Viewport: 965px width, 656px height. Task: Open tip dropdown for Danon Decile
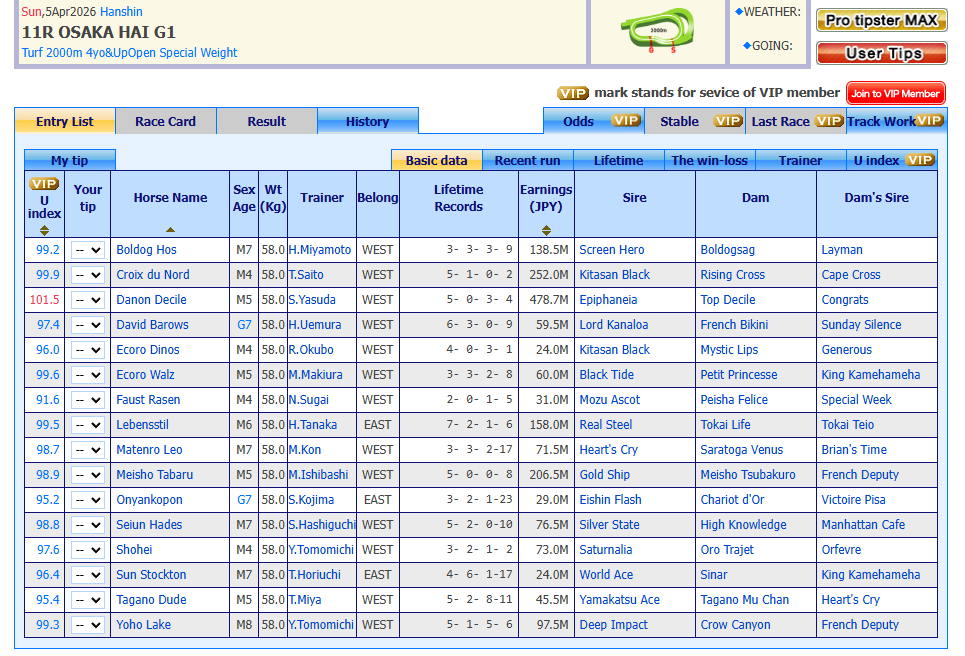point(87,300)
